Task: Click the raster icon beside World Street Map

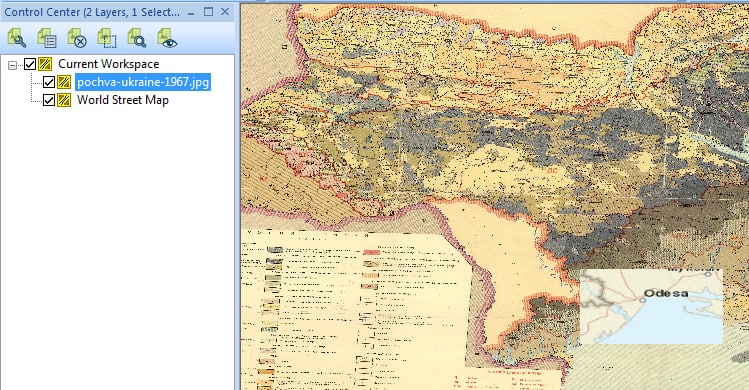Action: tap(64, 100)
